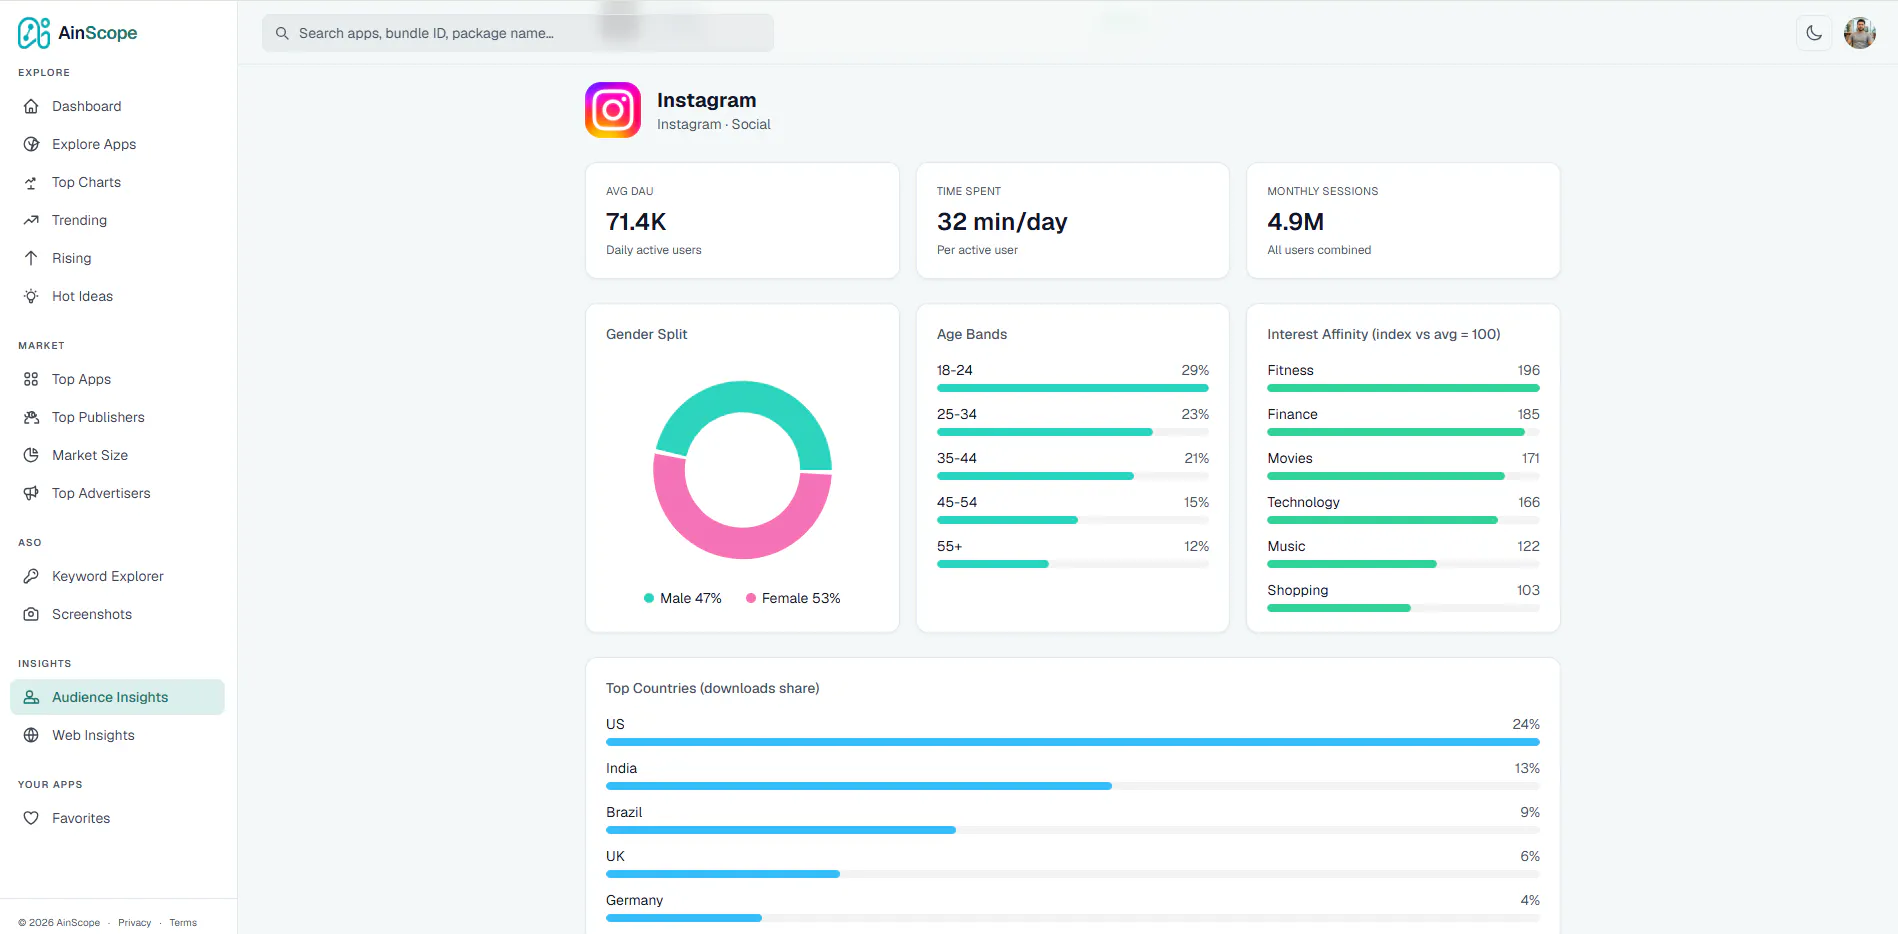Select Audience Insights menu item
Viewport: 1898px width, 934px height.
point(118,697)
